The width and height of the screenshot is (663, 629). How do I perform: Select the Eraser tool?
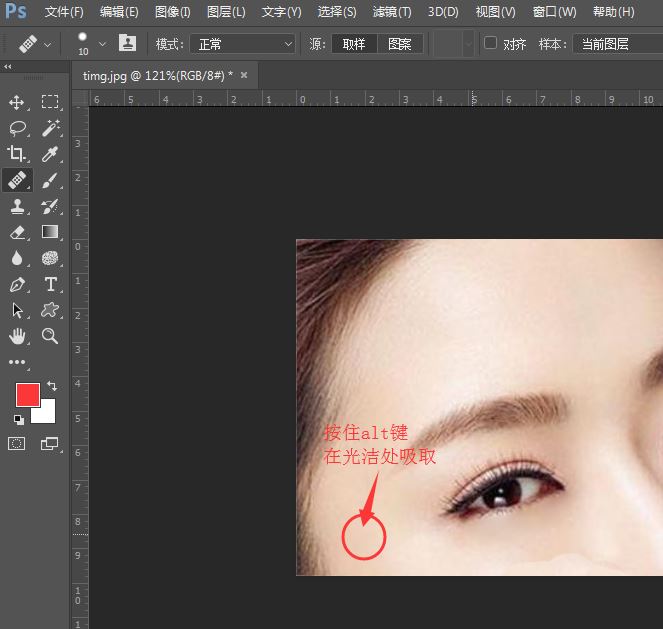coord(17,232)
